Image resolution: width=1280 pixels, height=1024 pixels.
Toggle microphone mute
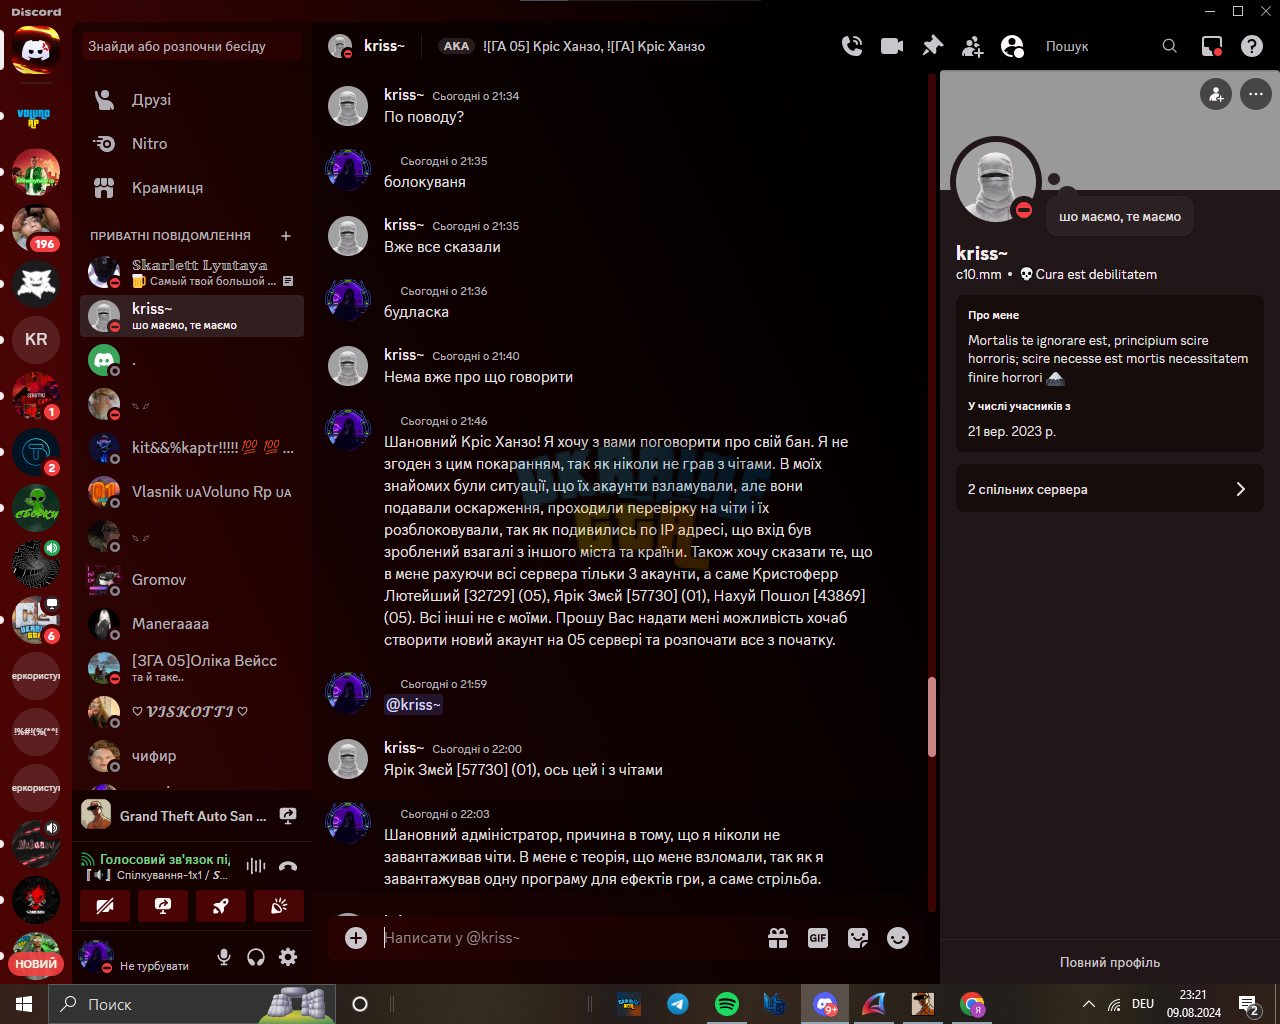coord(224,958)
